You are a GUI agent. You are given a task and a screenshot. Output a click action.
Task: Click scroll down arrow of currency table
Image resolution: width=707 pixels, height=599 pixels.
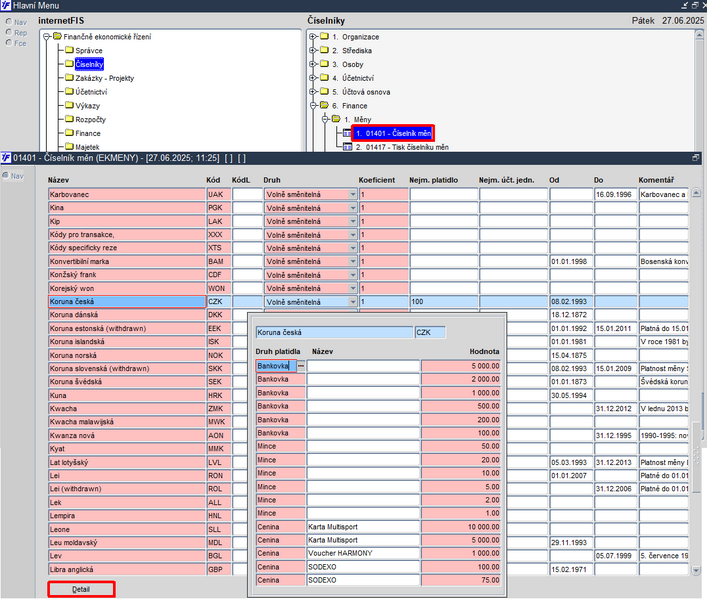696,571
